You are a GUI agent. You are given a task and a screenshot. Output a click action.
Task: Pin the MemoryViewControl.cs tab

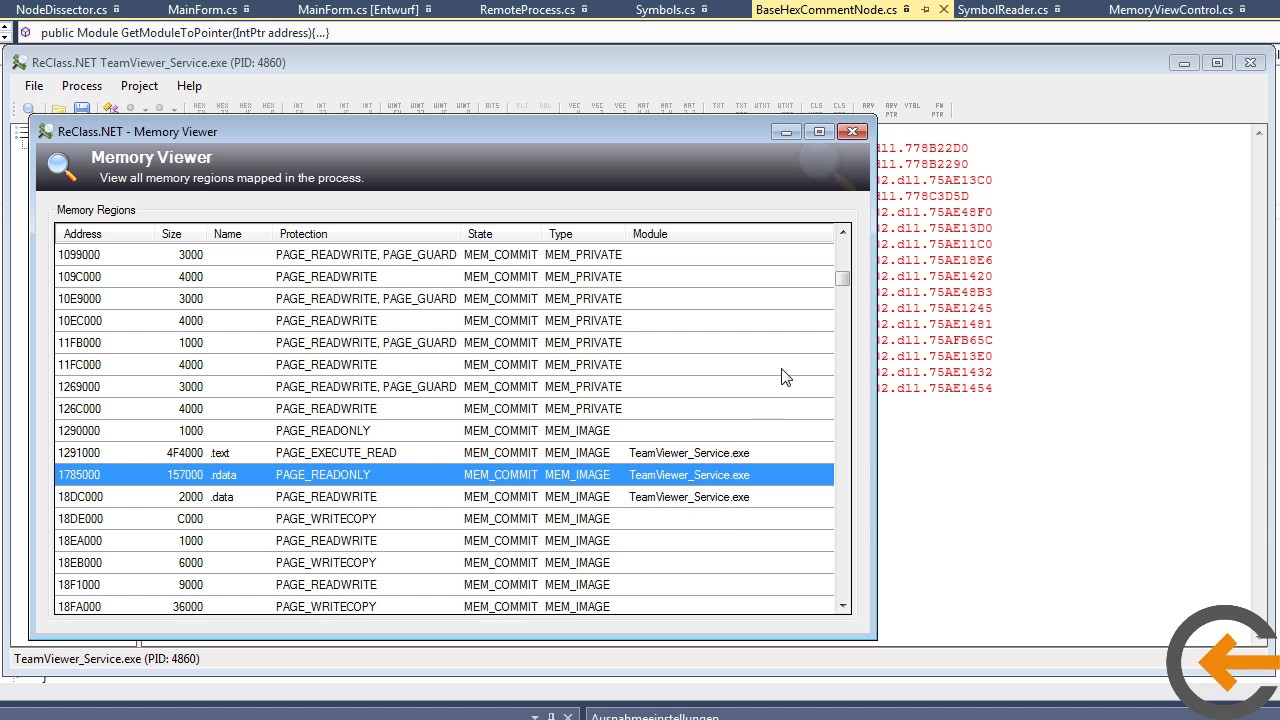[x=1243, y=10]
